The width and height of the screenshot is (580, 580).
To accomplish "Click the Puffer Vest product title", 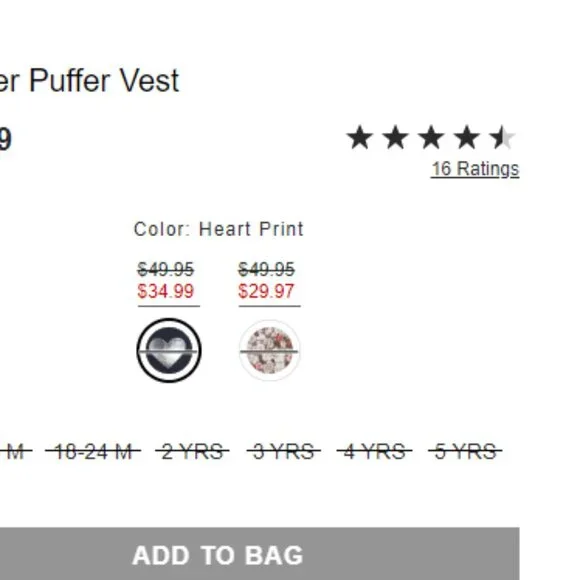I will 89,81.
